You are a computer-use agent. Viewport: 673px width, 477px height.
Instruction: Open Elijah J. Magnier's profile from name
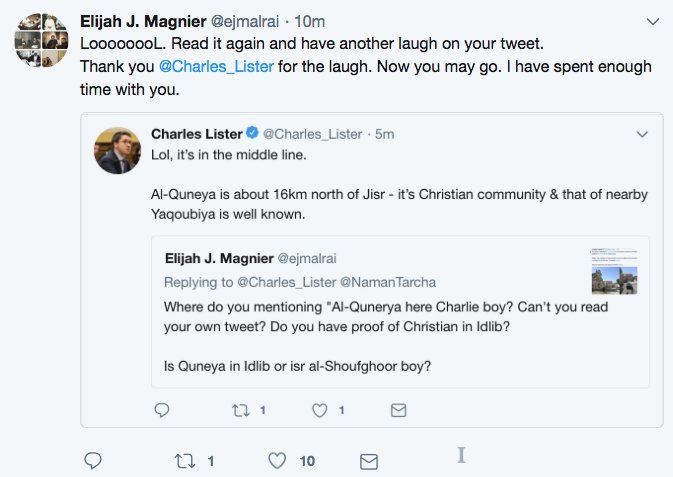143,21
